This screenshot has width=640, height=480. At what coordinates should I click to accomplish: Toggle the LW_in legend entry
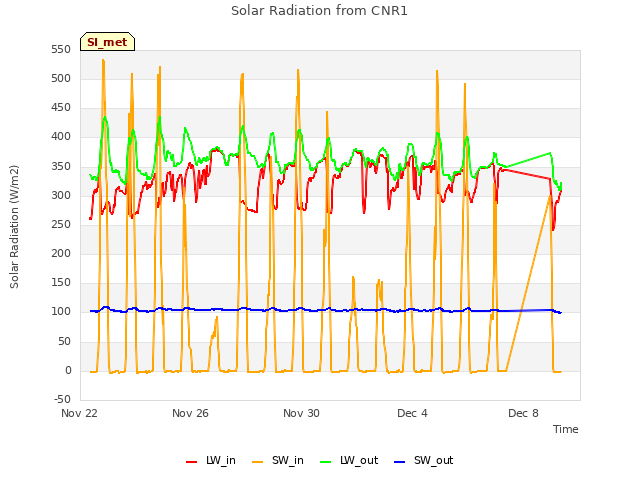pyautogui.click(x=211, y=460)
